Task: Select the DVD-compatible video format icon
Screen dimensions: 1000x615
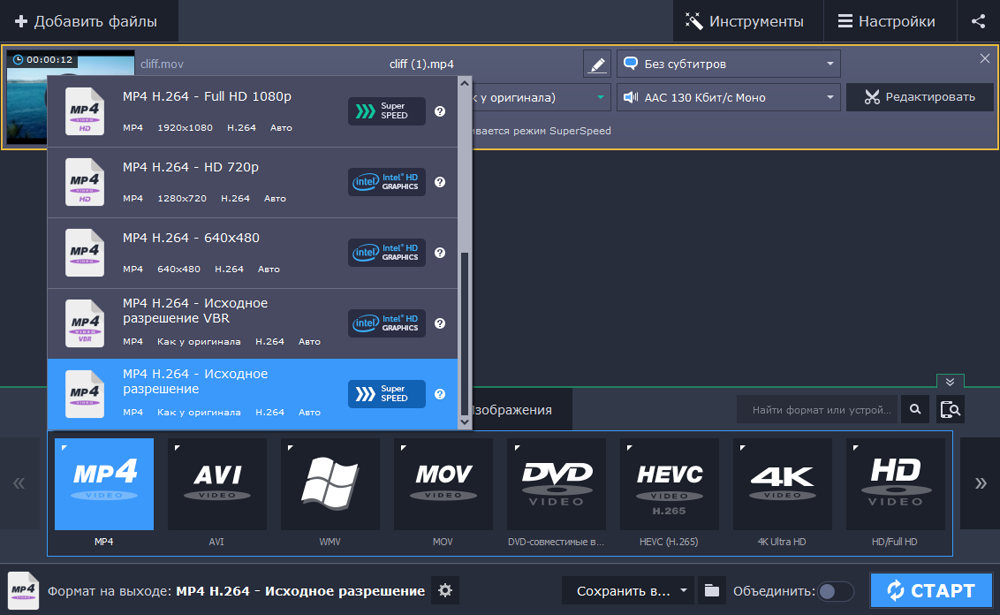Action: tap(556, 484)
